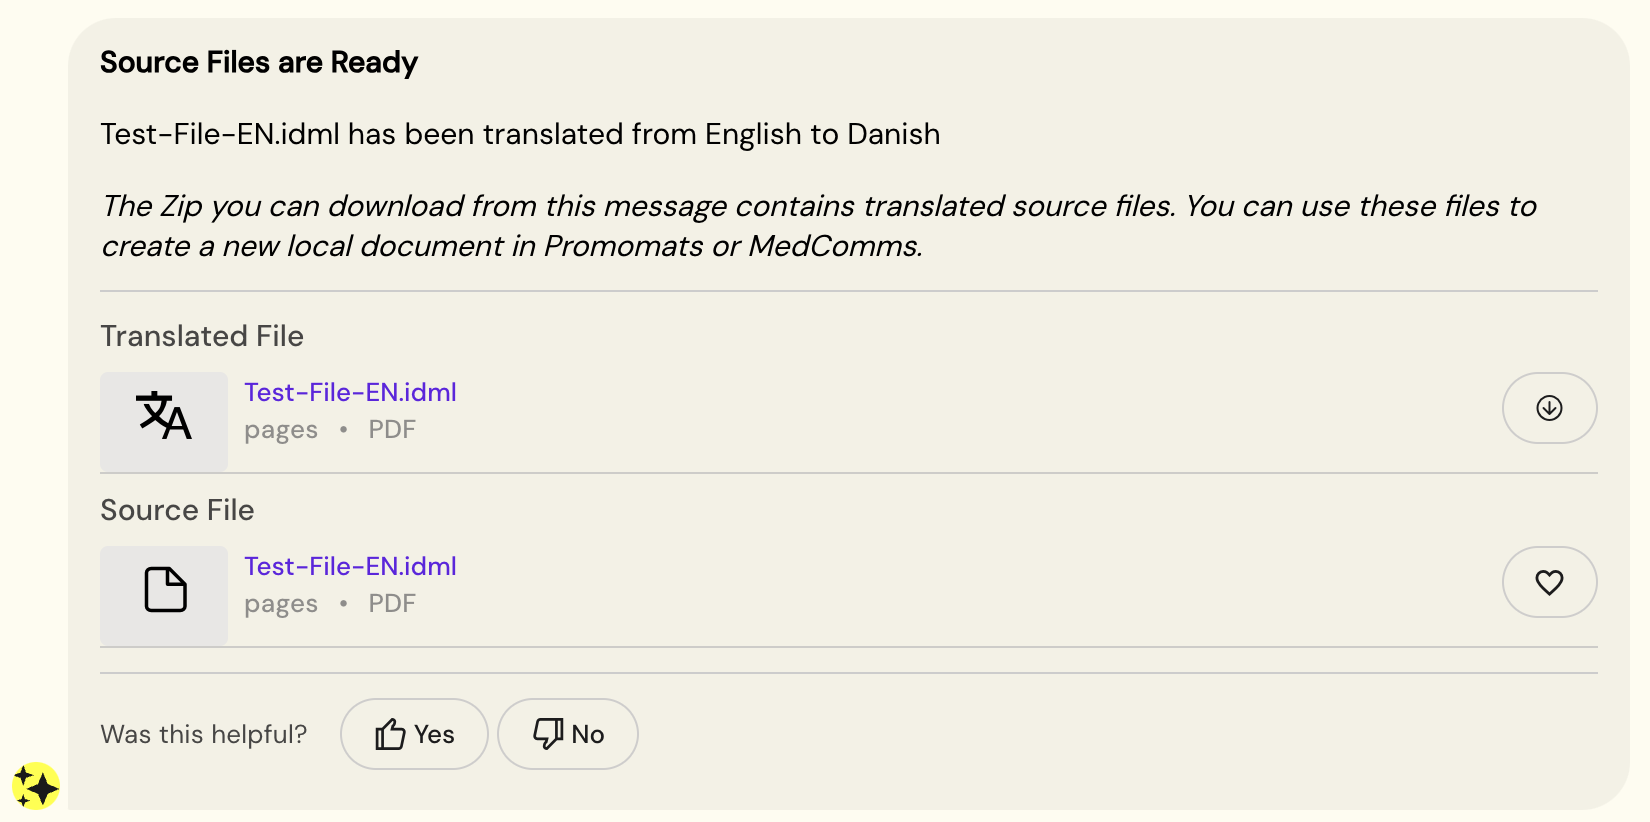Viewport: 1650px width, 822px height.
Task: Click the PDF label of the translated file
Action: pyautogui.click(x=392, y=430)
